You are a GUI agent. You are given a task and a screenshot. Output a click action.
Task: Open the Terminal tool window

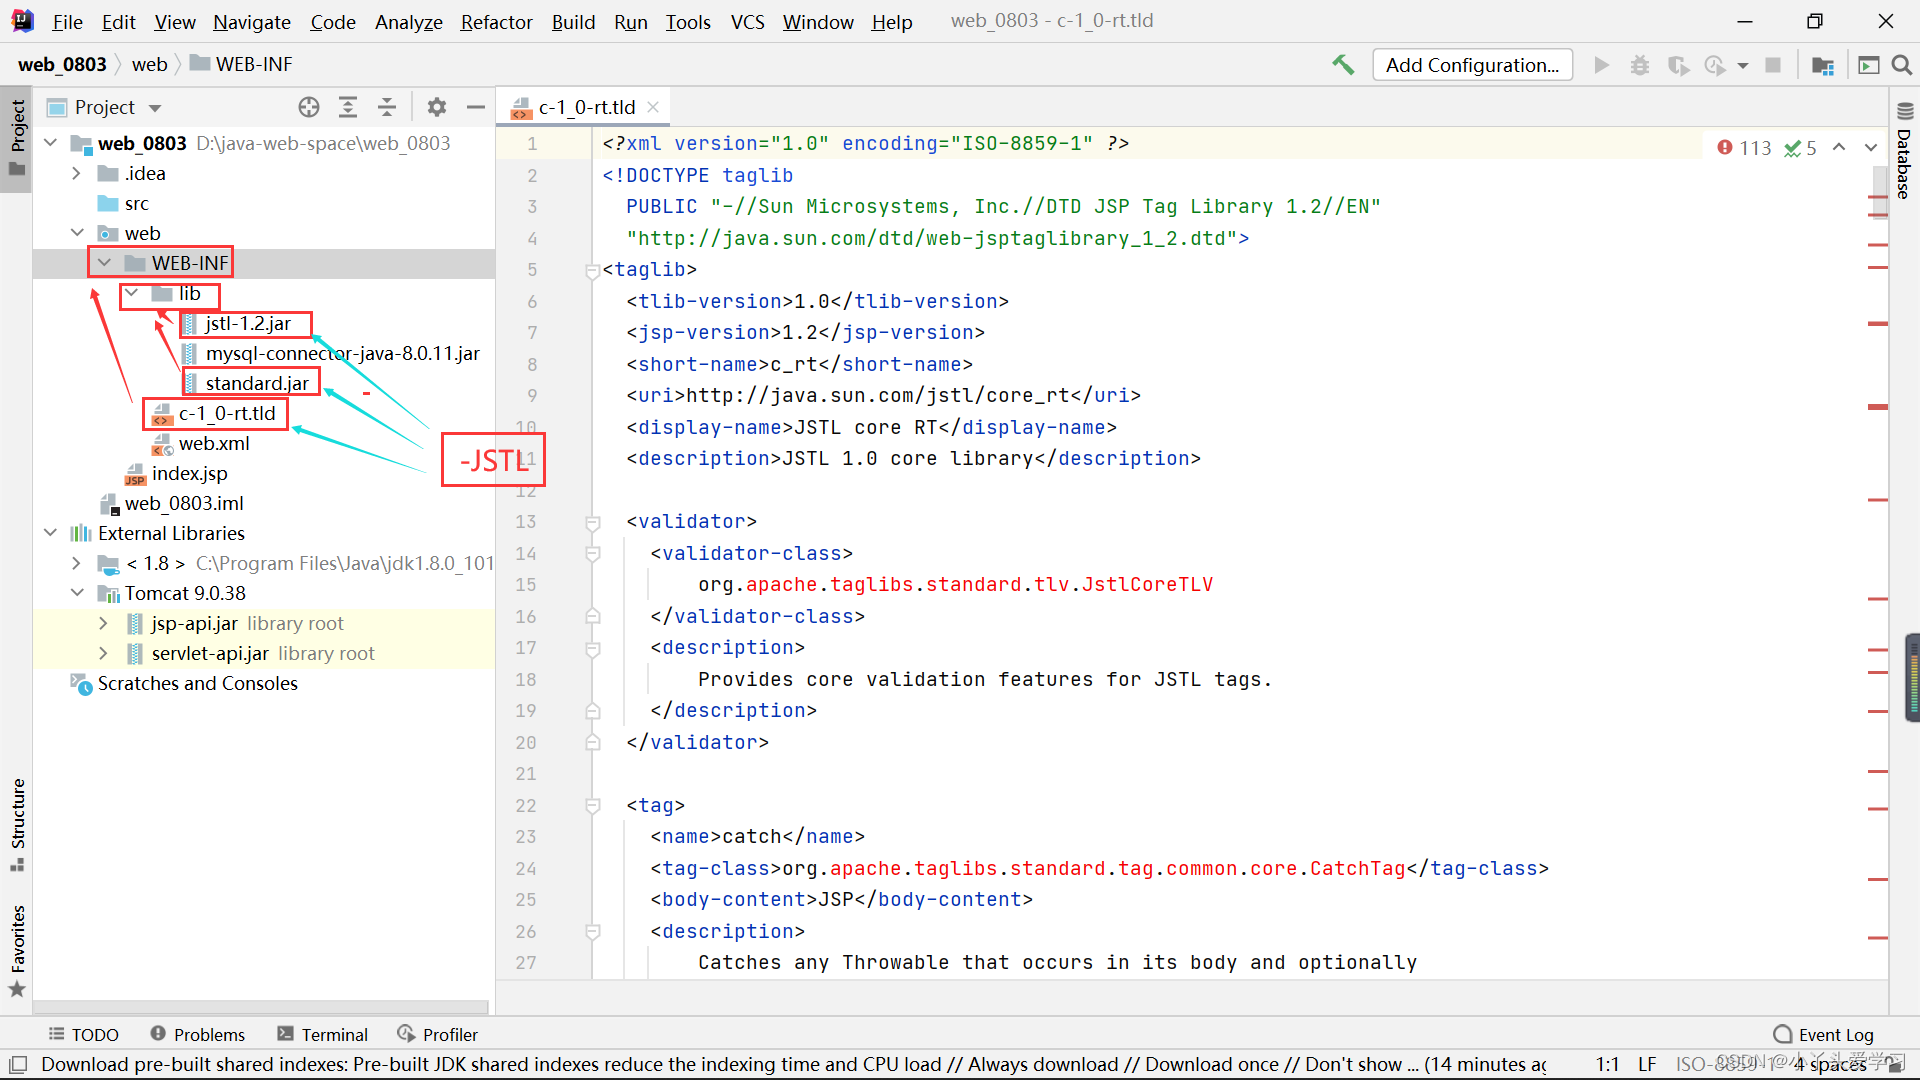pos(323,1034)
